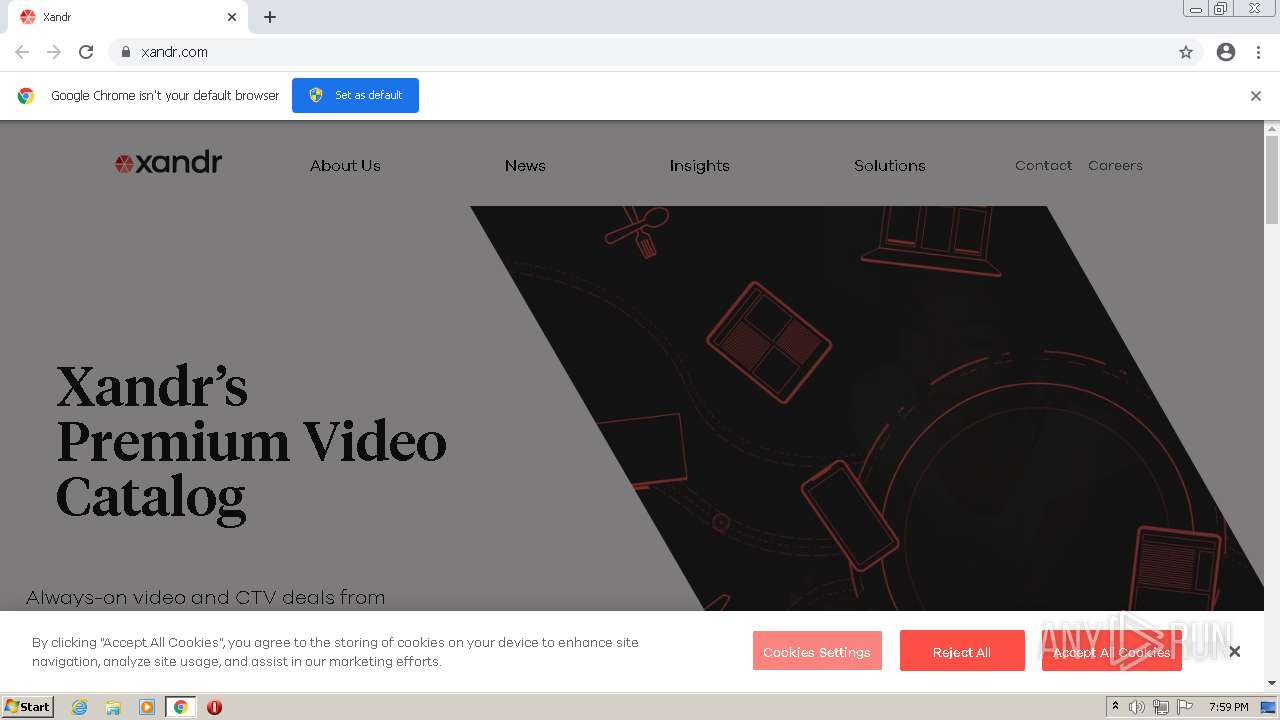Click the hero devices illustration
This screenshot has height=720, width=1280.
(866, 408)
